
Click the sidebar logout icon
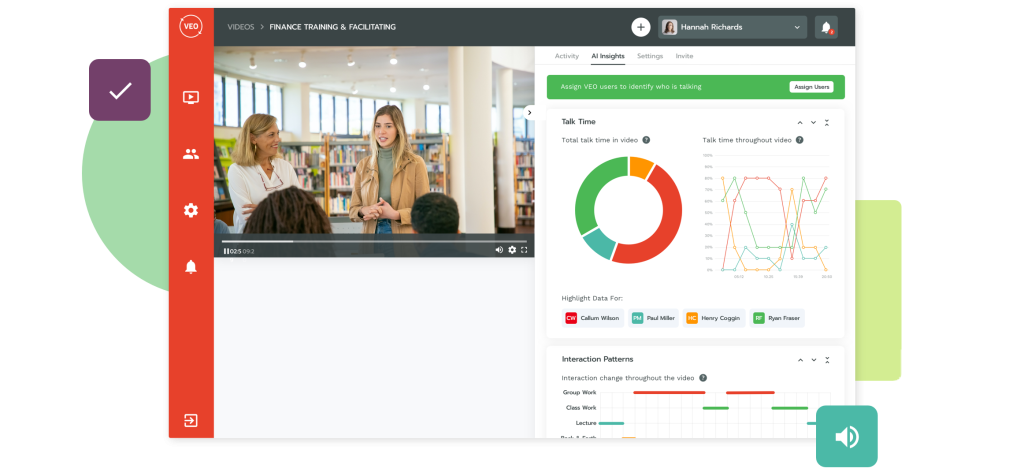coord(191,420)
